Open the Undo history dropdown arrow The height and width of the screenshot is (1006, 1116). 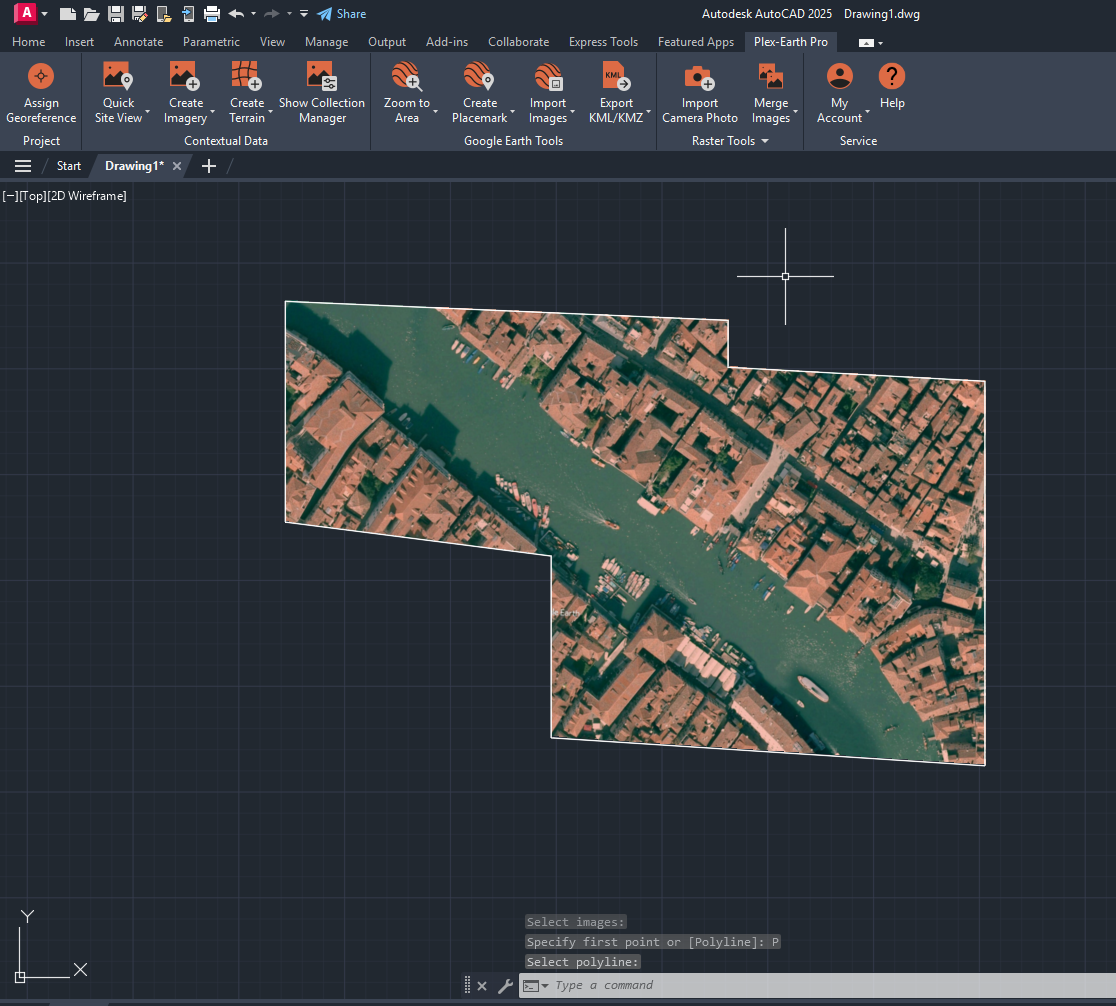253,14
